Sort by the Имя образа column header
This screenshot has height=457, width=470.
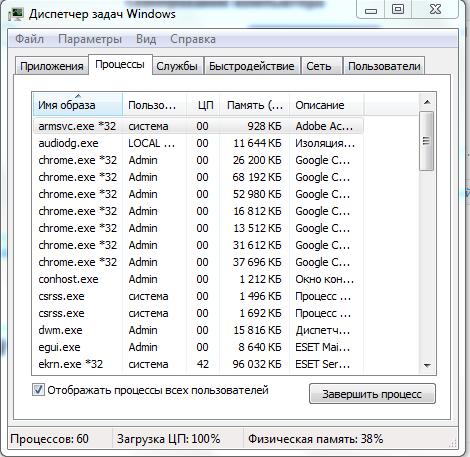click(x=78, y=105)
